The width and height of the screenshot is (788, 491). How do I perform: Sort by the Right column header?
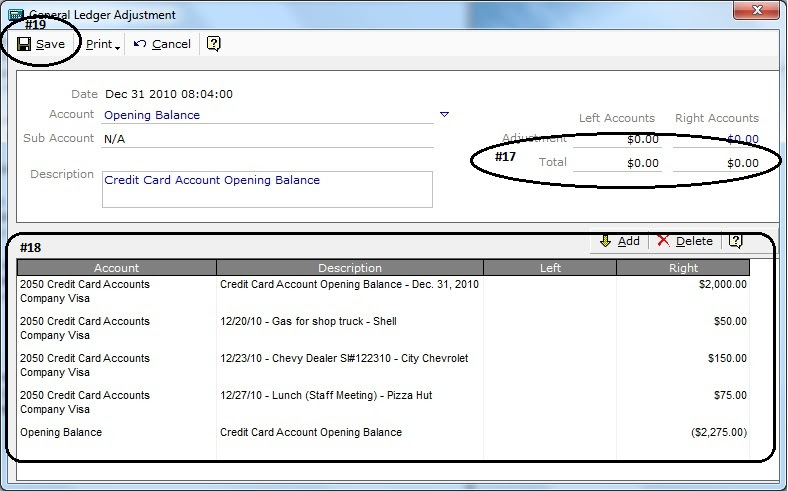[683, 268]
